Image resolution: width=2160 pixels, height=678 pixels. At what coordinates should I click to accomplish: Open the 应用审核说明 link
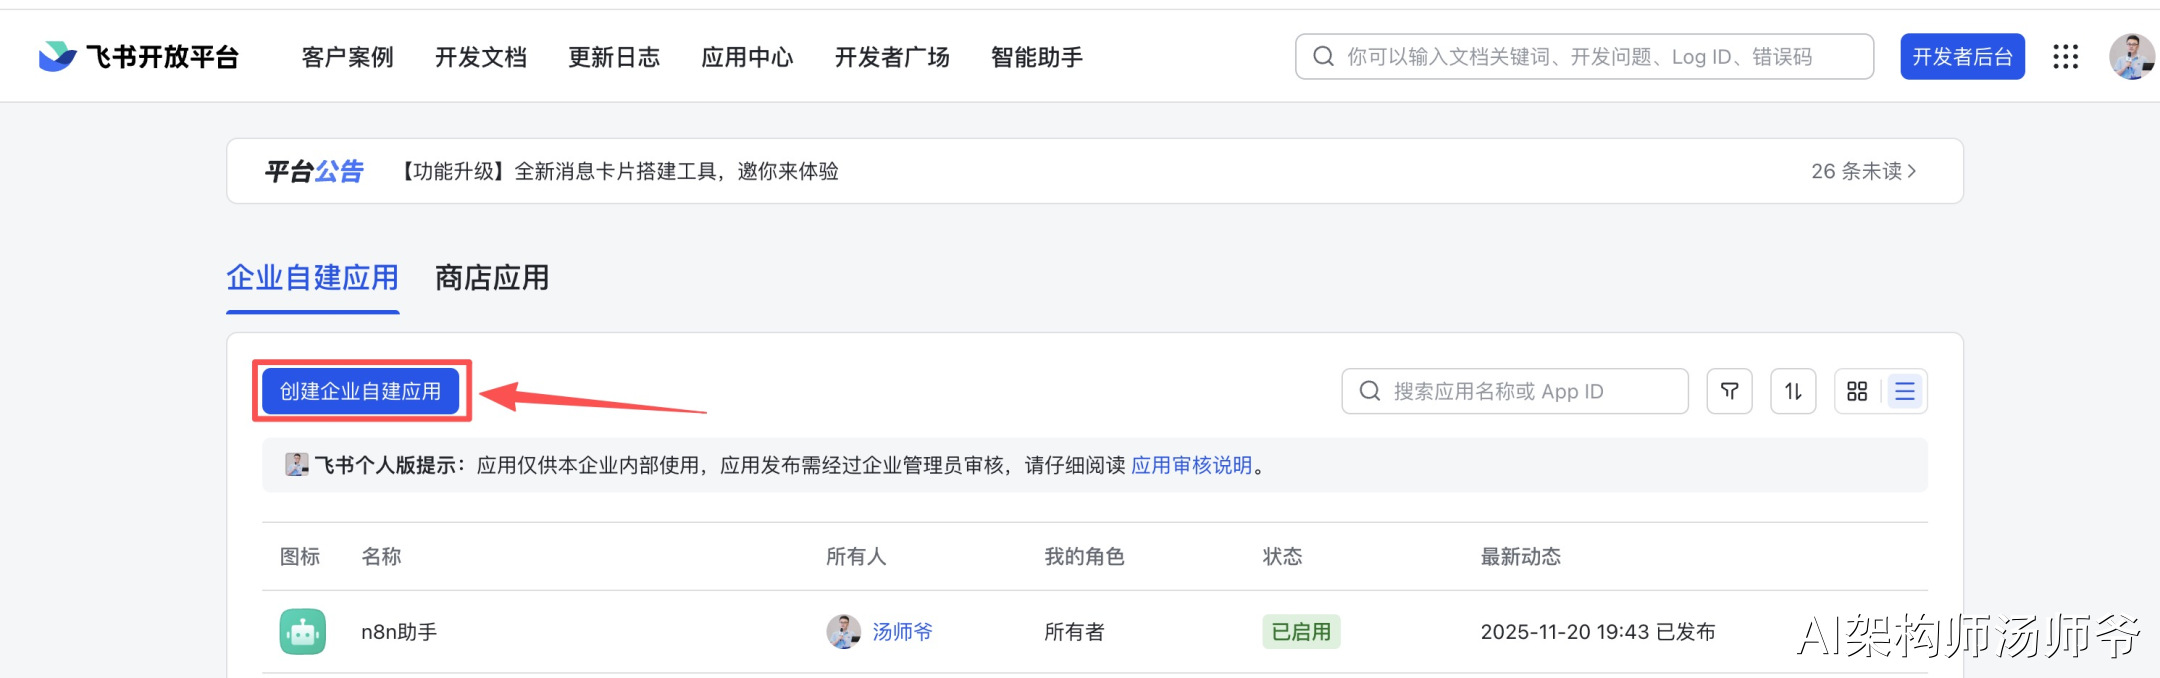(1191, 465)
